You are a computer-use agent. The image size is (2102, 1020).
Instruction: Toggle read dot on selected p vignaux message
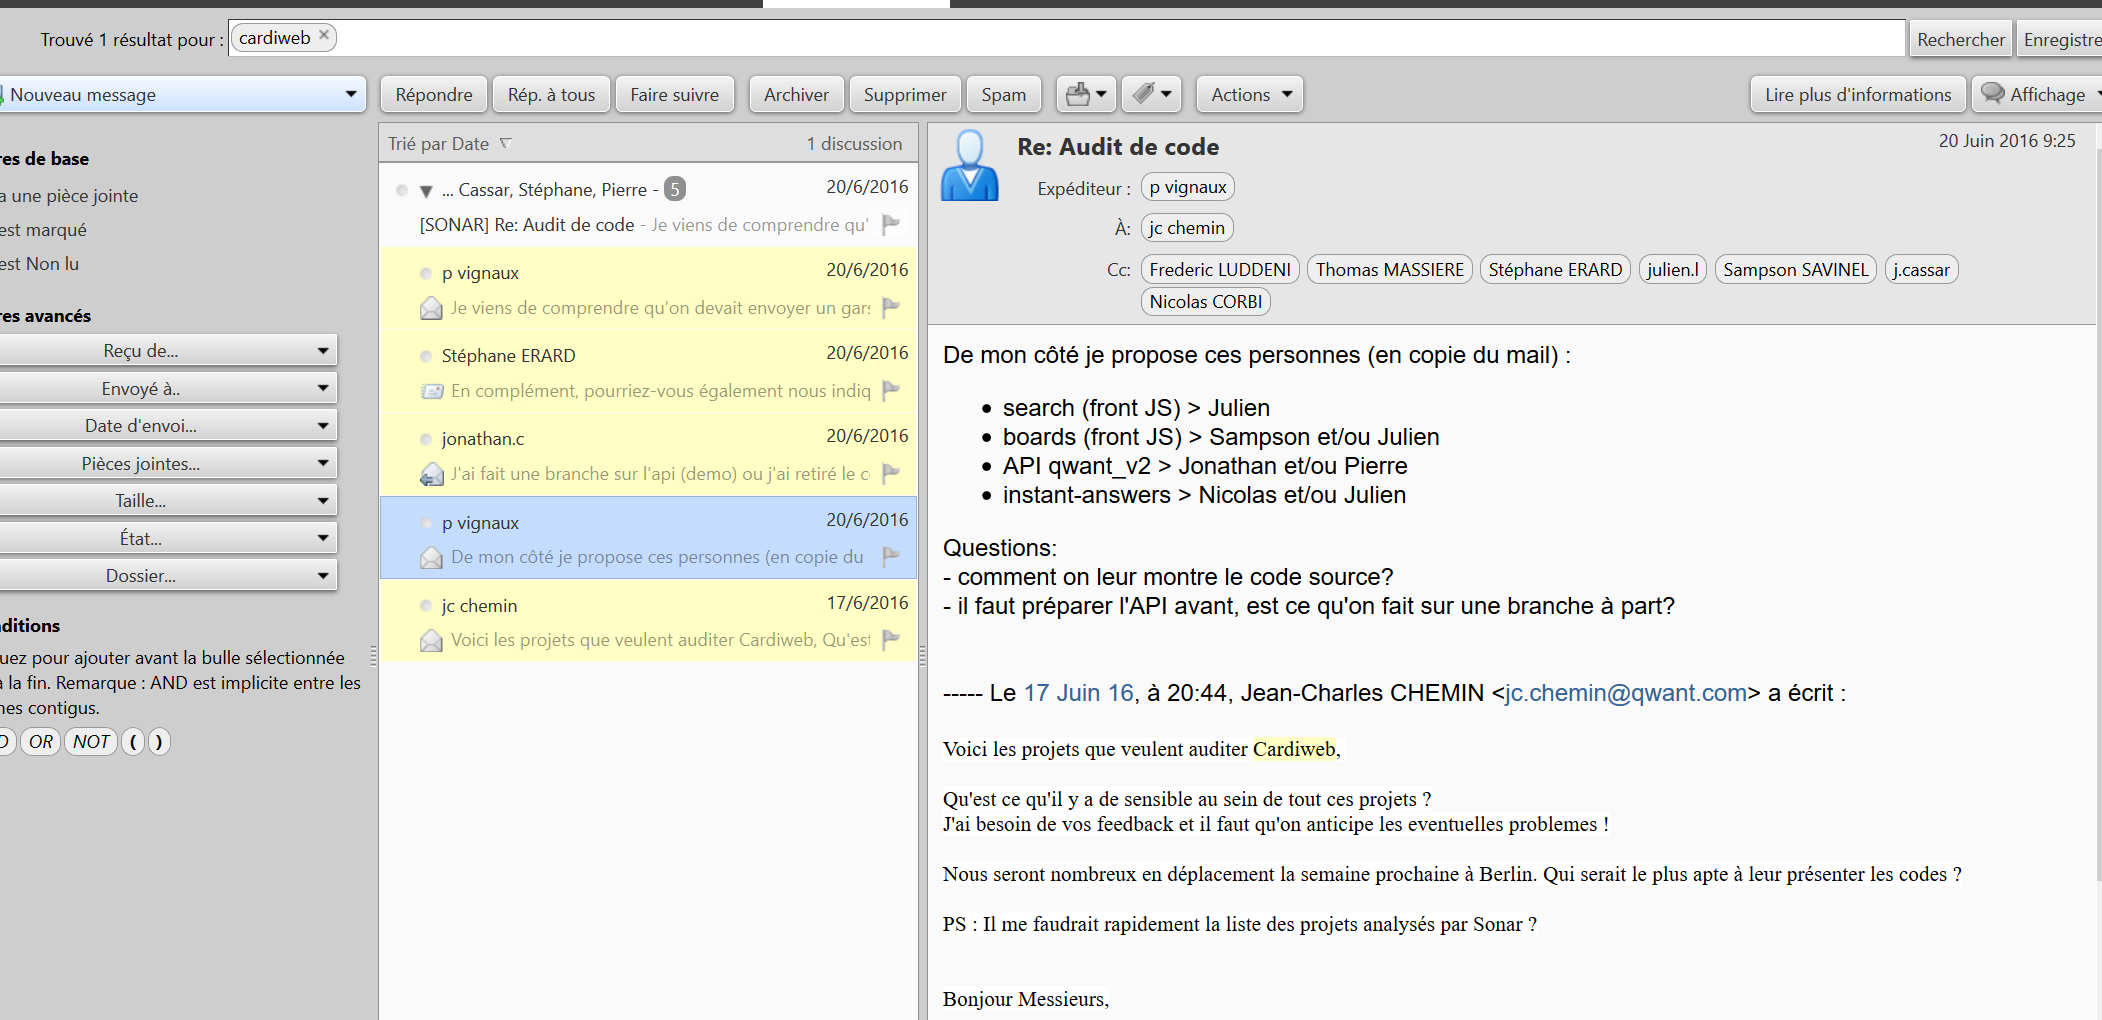coord(426,523)
